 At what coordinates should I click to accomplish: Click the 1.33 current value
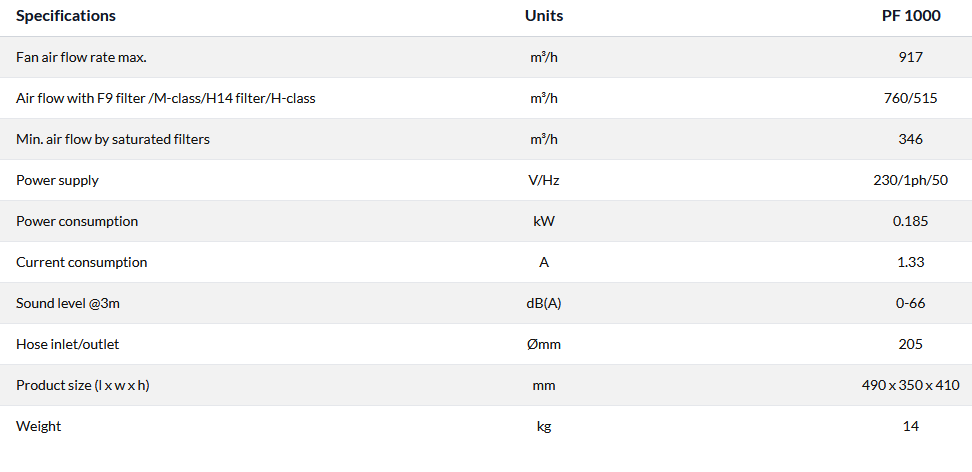[910, 262]
